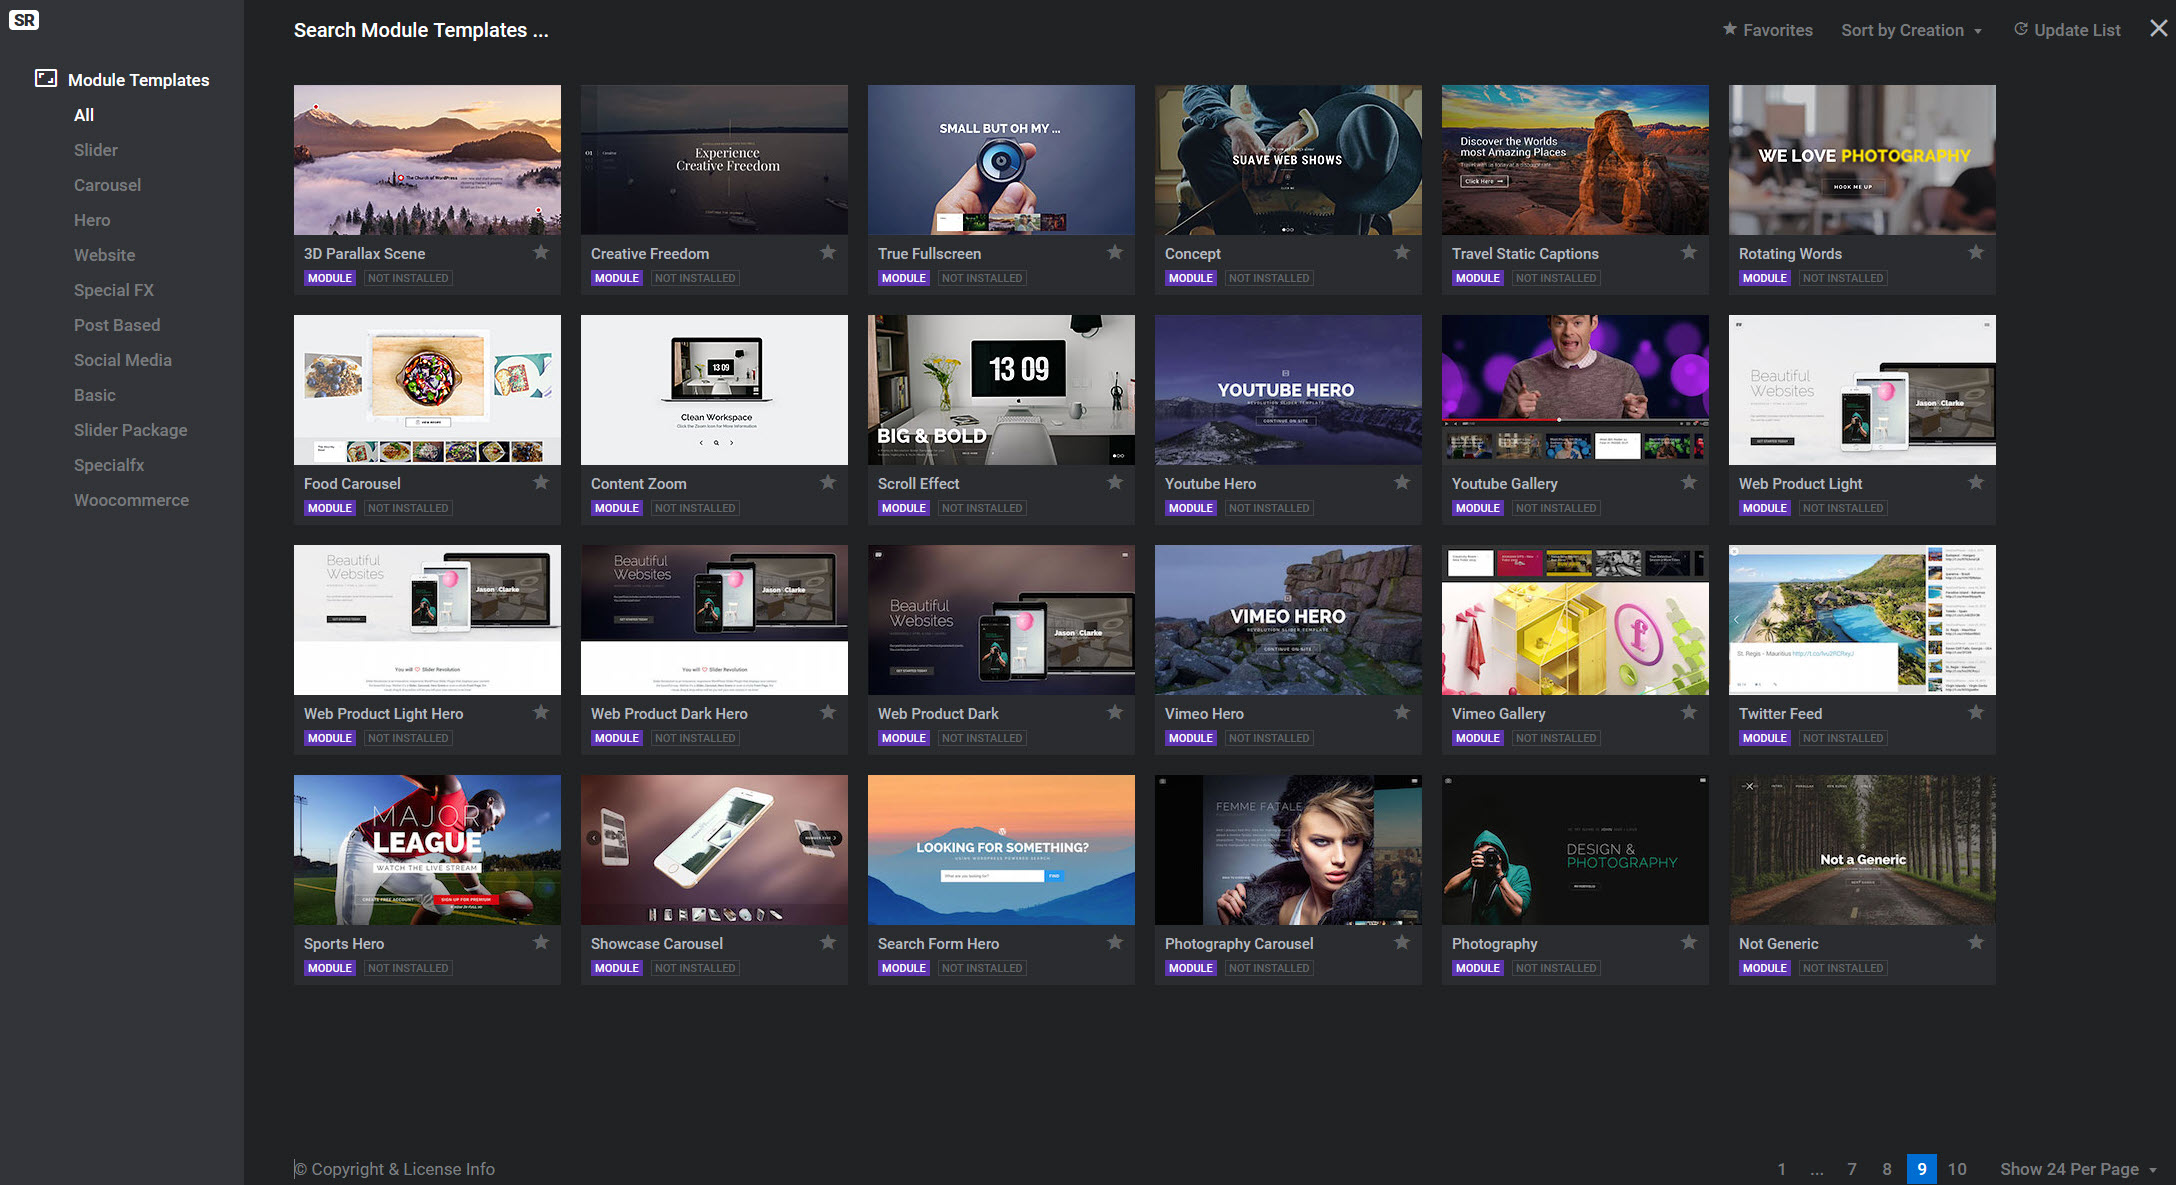This screenshot has width=2176, height=1185.
Task: Expand pagination ellipsis for more pages
Action: [x=1816, y=1169]
